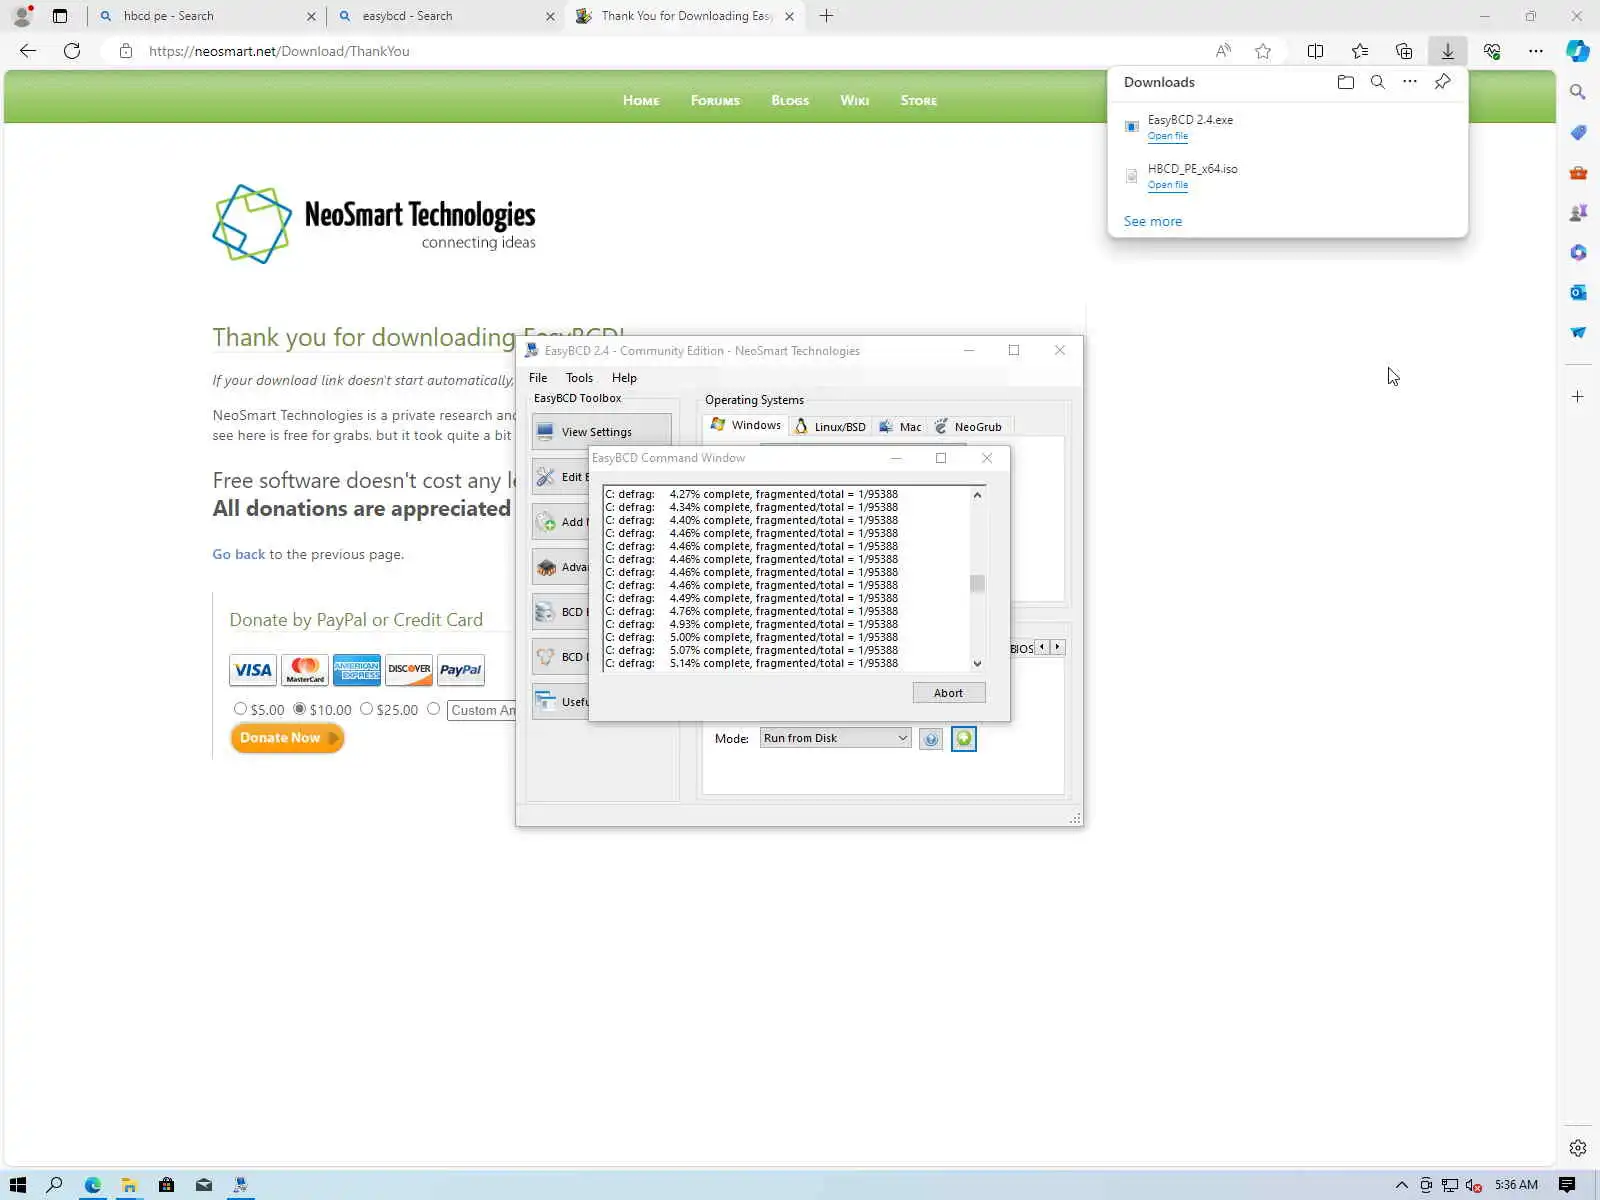The width and height of the screenshot is (1600, 1200).
Task: Click command window scrollbar thumb
Action: point(977,583)
